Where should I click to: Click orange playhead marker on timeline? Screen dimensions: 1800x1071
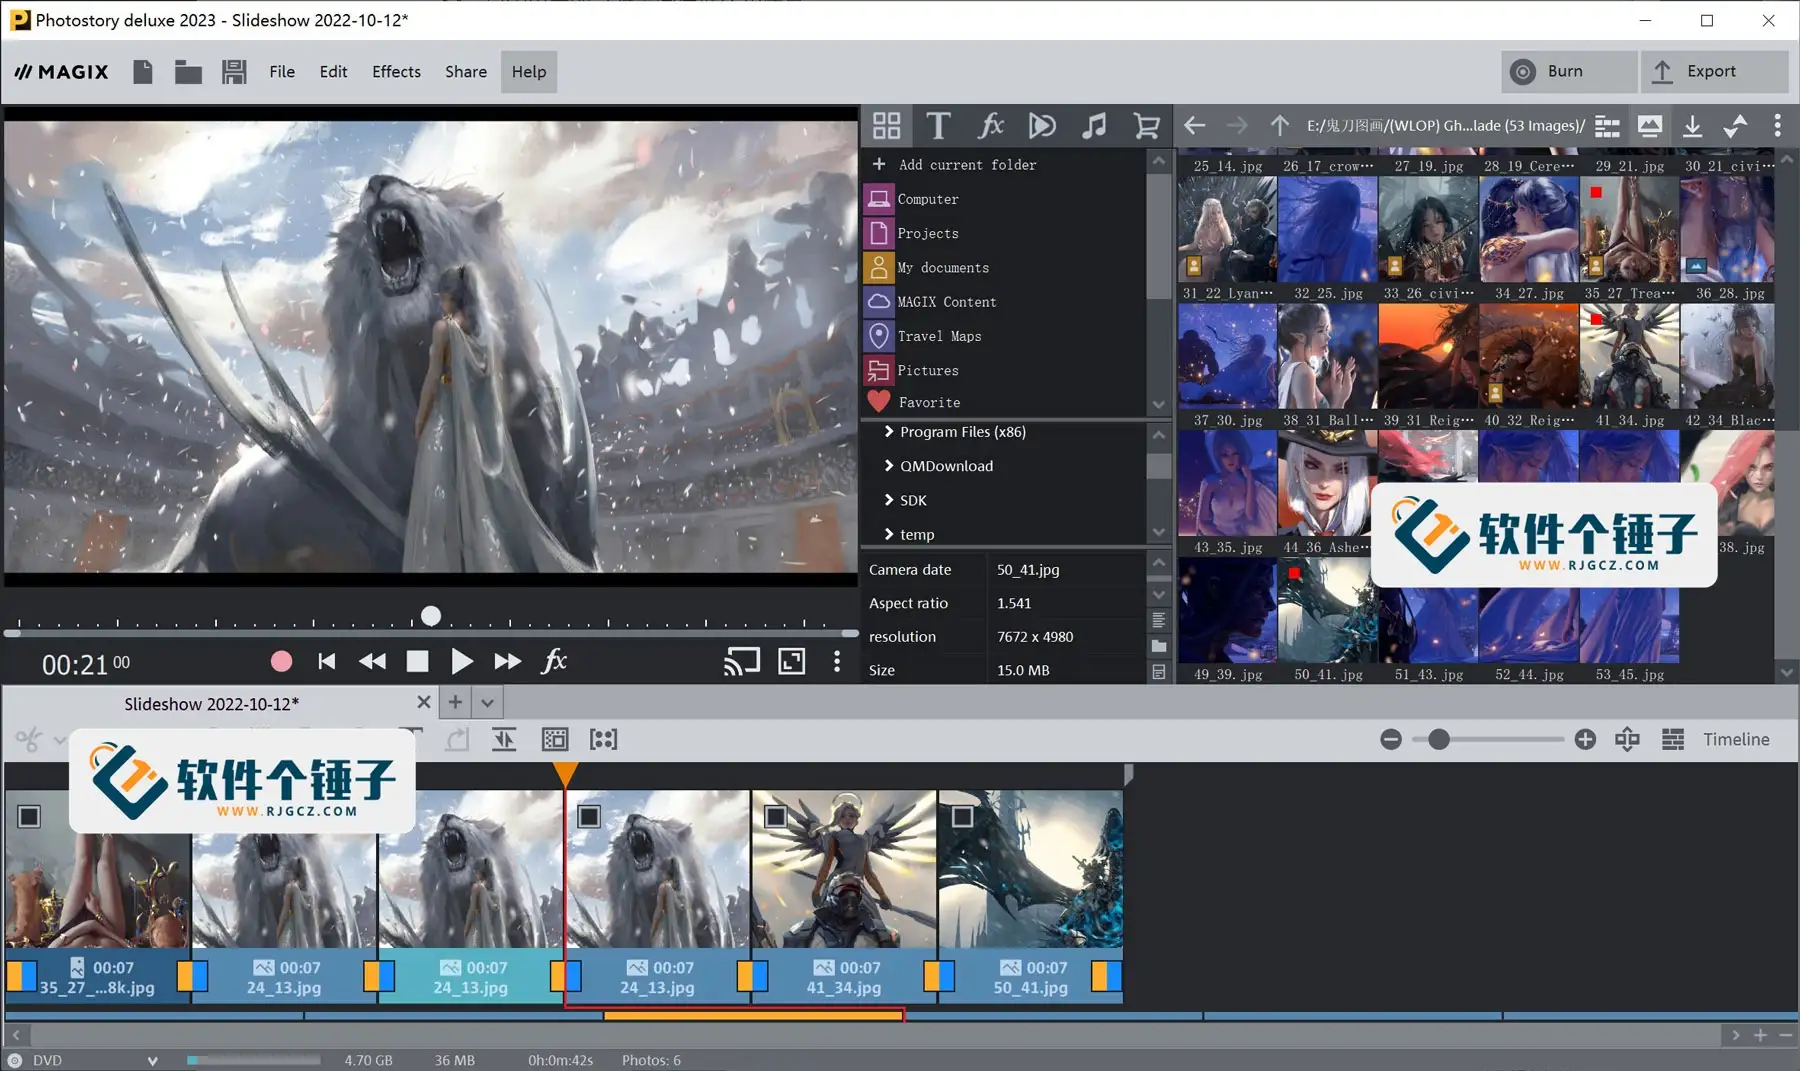coord(565,774)
